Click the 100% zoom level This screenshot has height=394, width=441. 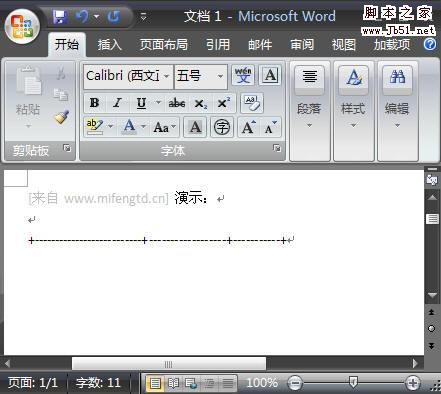pos(262,383)
